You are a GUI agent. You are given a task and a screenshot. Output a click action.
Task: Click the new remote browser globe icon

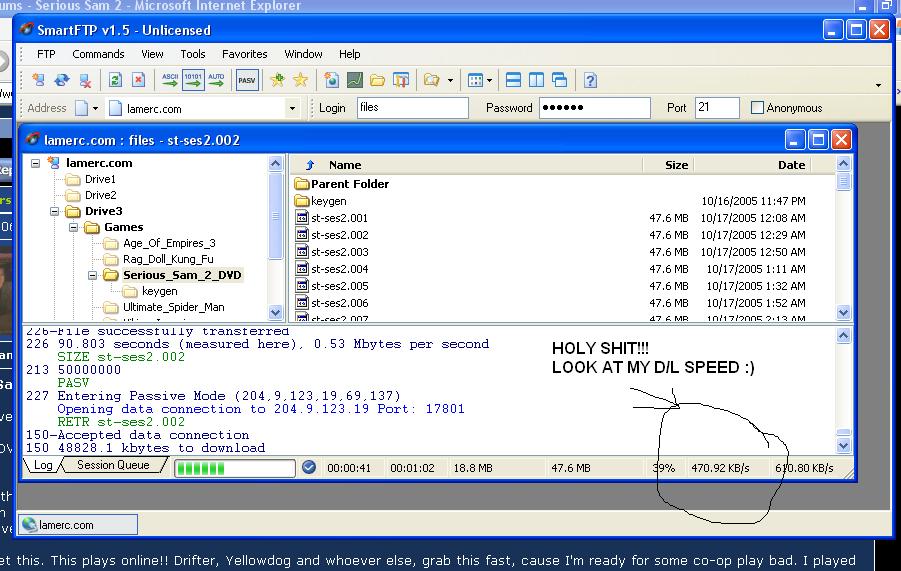tap(331, 80)
